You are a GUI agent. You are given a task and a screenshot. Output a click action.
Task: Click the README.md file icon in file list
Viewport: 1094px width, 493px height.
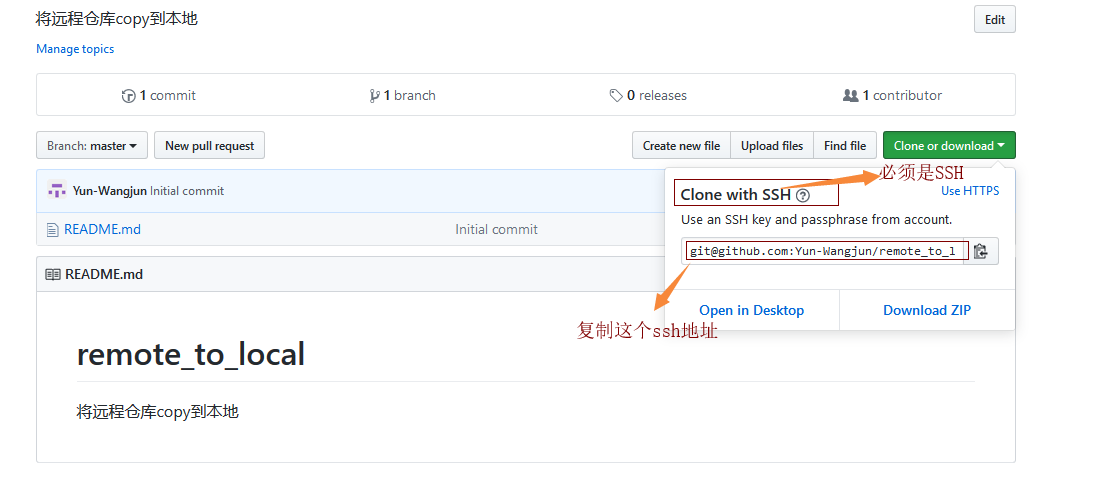pos(52,229)
